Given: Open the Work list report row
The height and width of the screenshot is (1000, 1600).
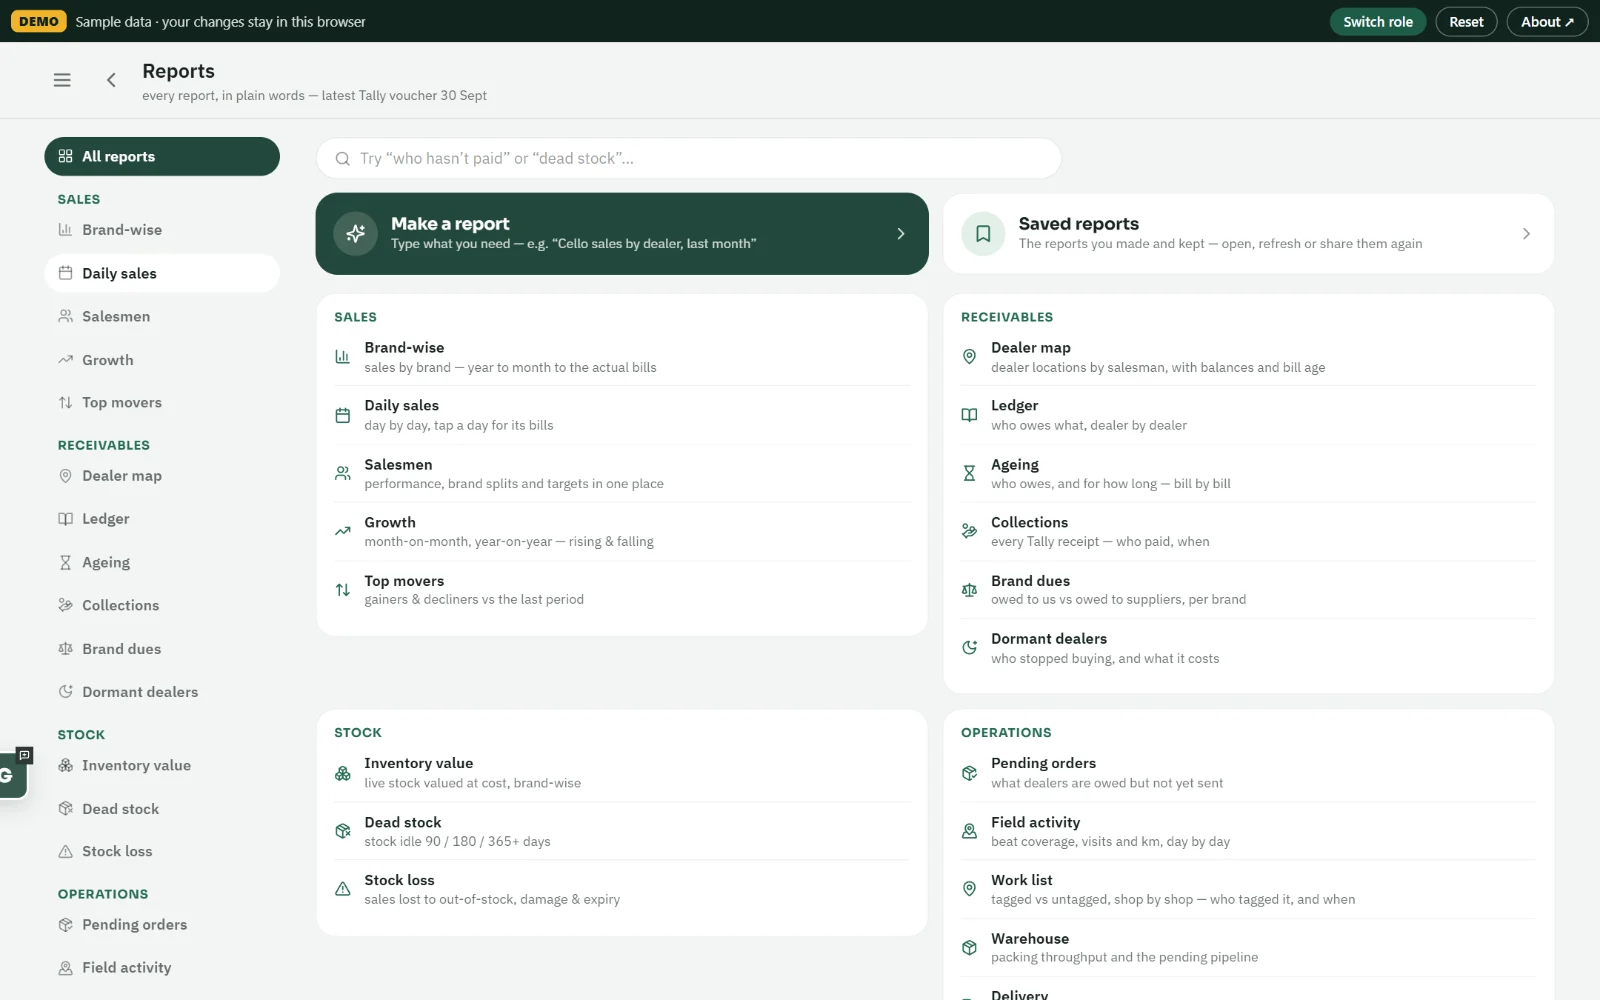Looking at the screenshot, I should coord(1248,889).
